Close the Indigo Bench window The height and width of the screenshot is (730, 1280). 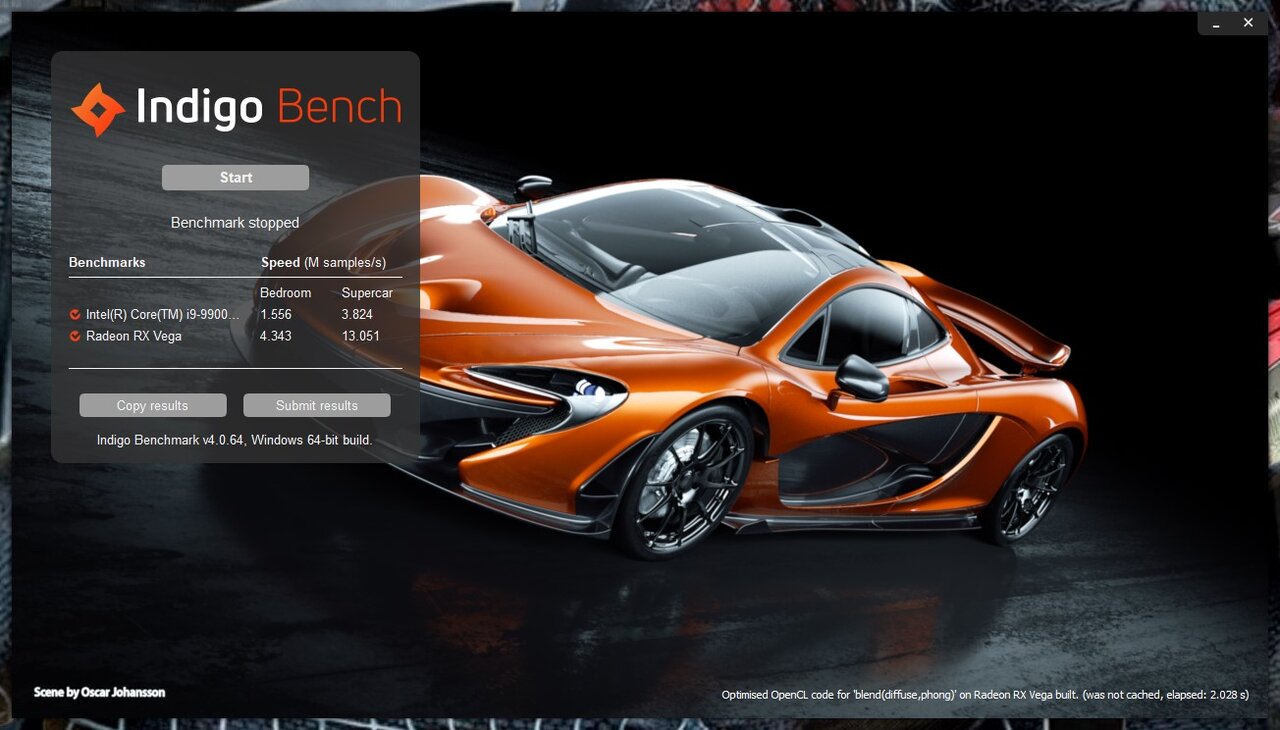pyautogui.click(x=1248, y=23)
